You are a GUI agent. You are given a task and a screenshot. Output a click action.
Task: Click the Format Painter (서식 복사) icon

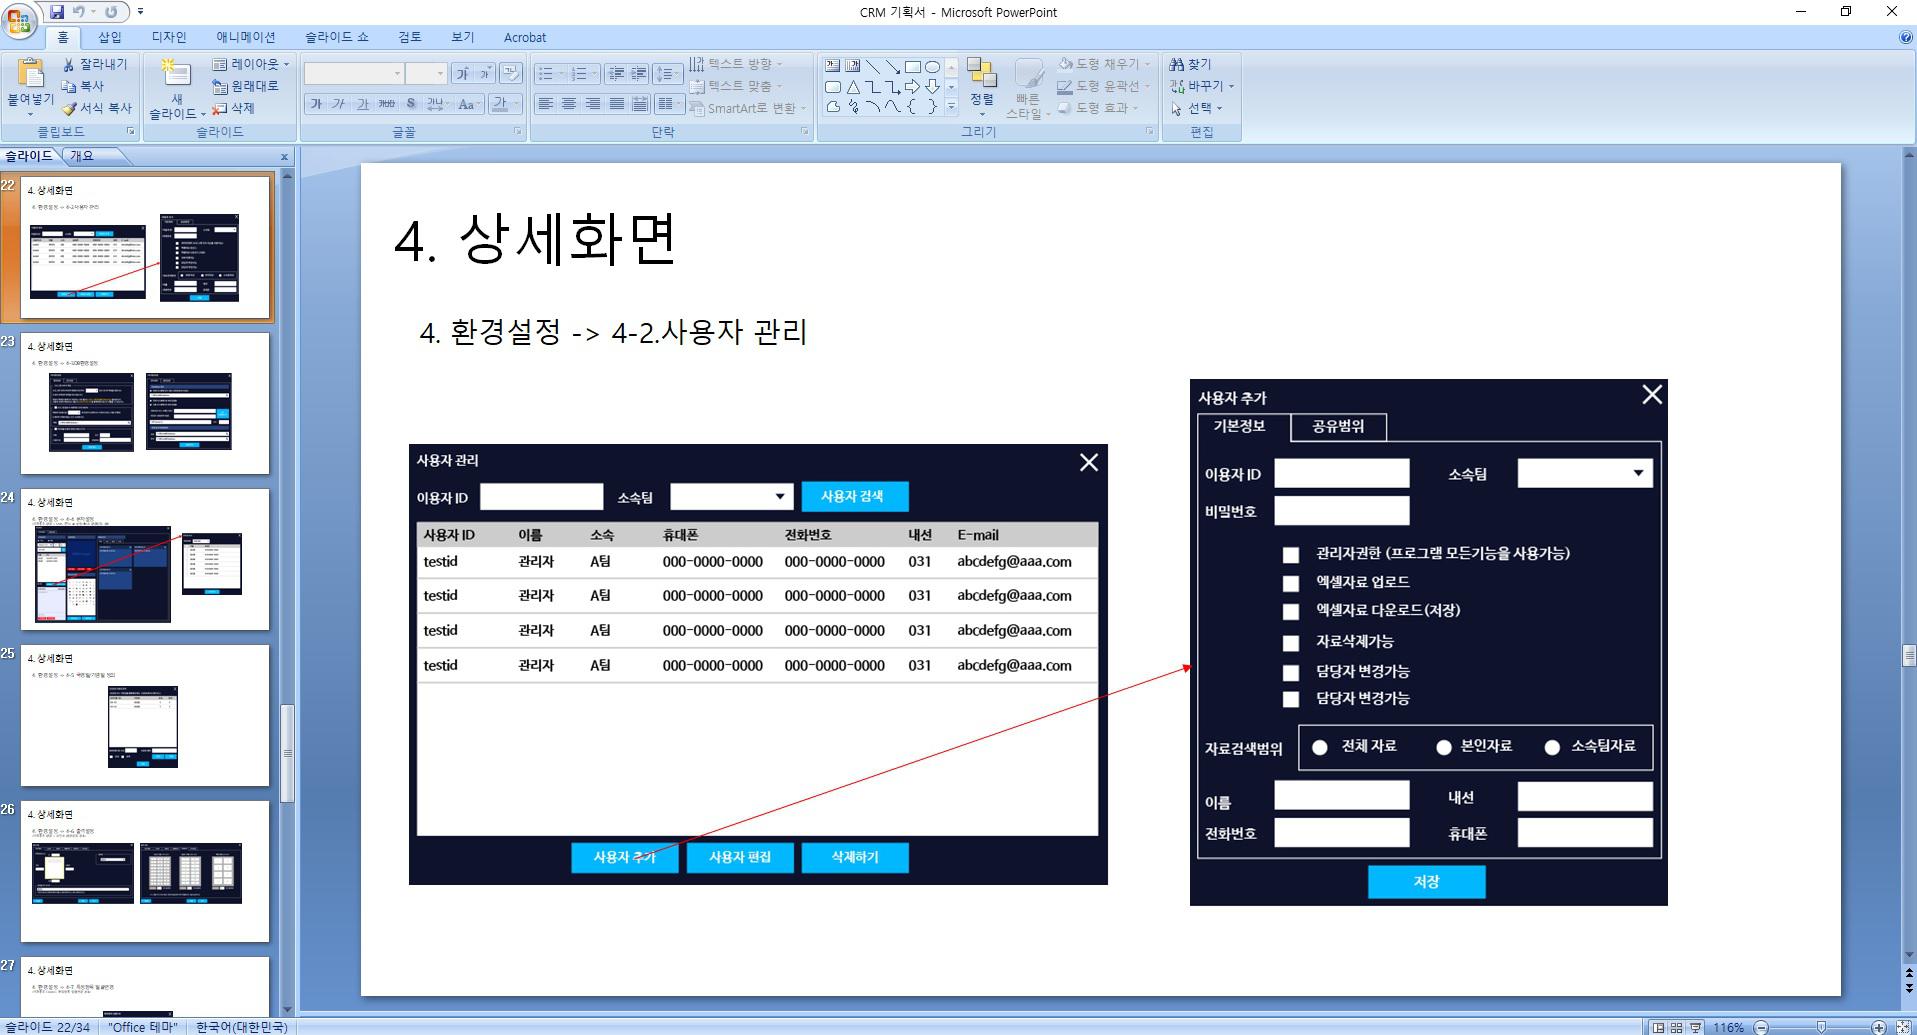click(69, 108)
